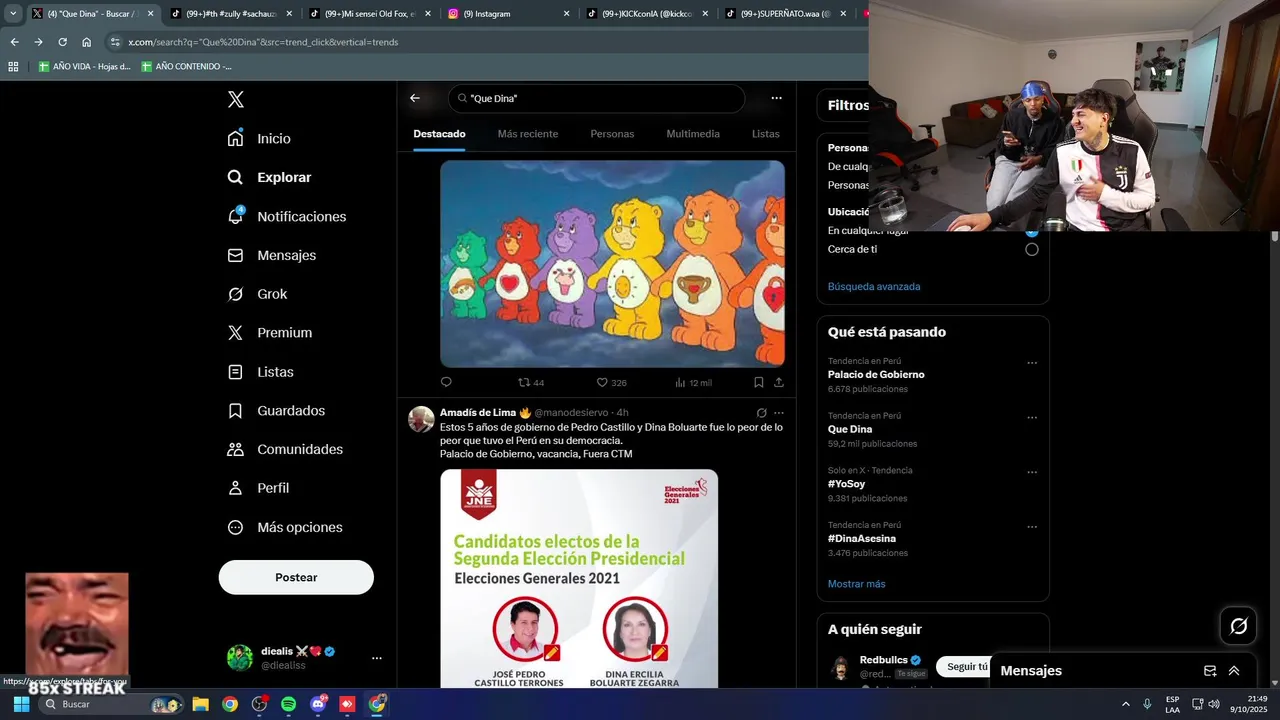Viewport: 1280px width, 720px height.
Task: Expand the Mensajes drawer
Action: [x=1234, y=671]
